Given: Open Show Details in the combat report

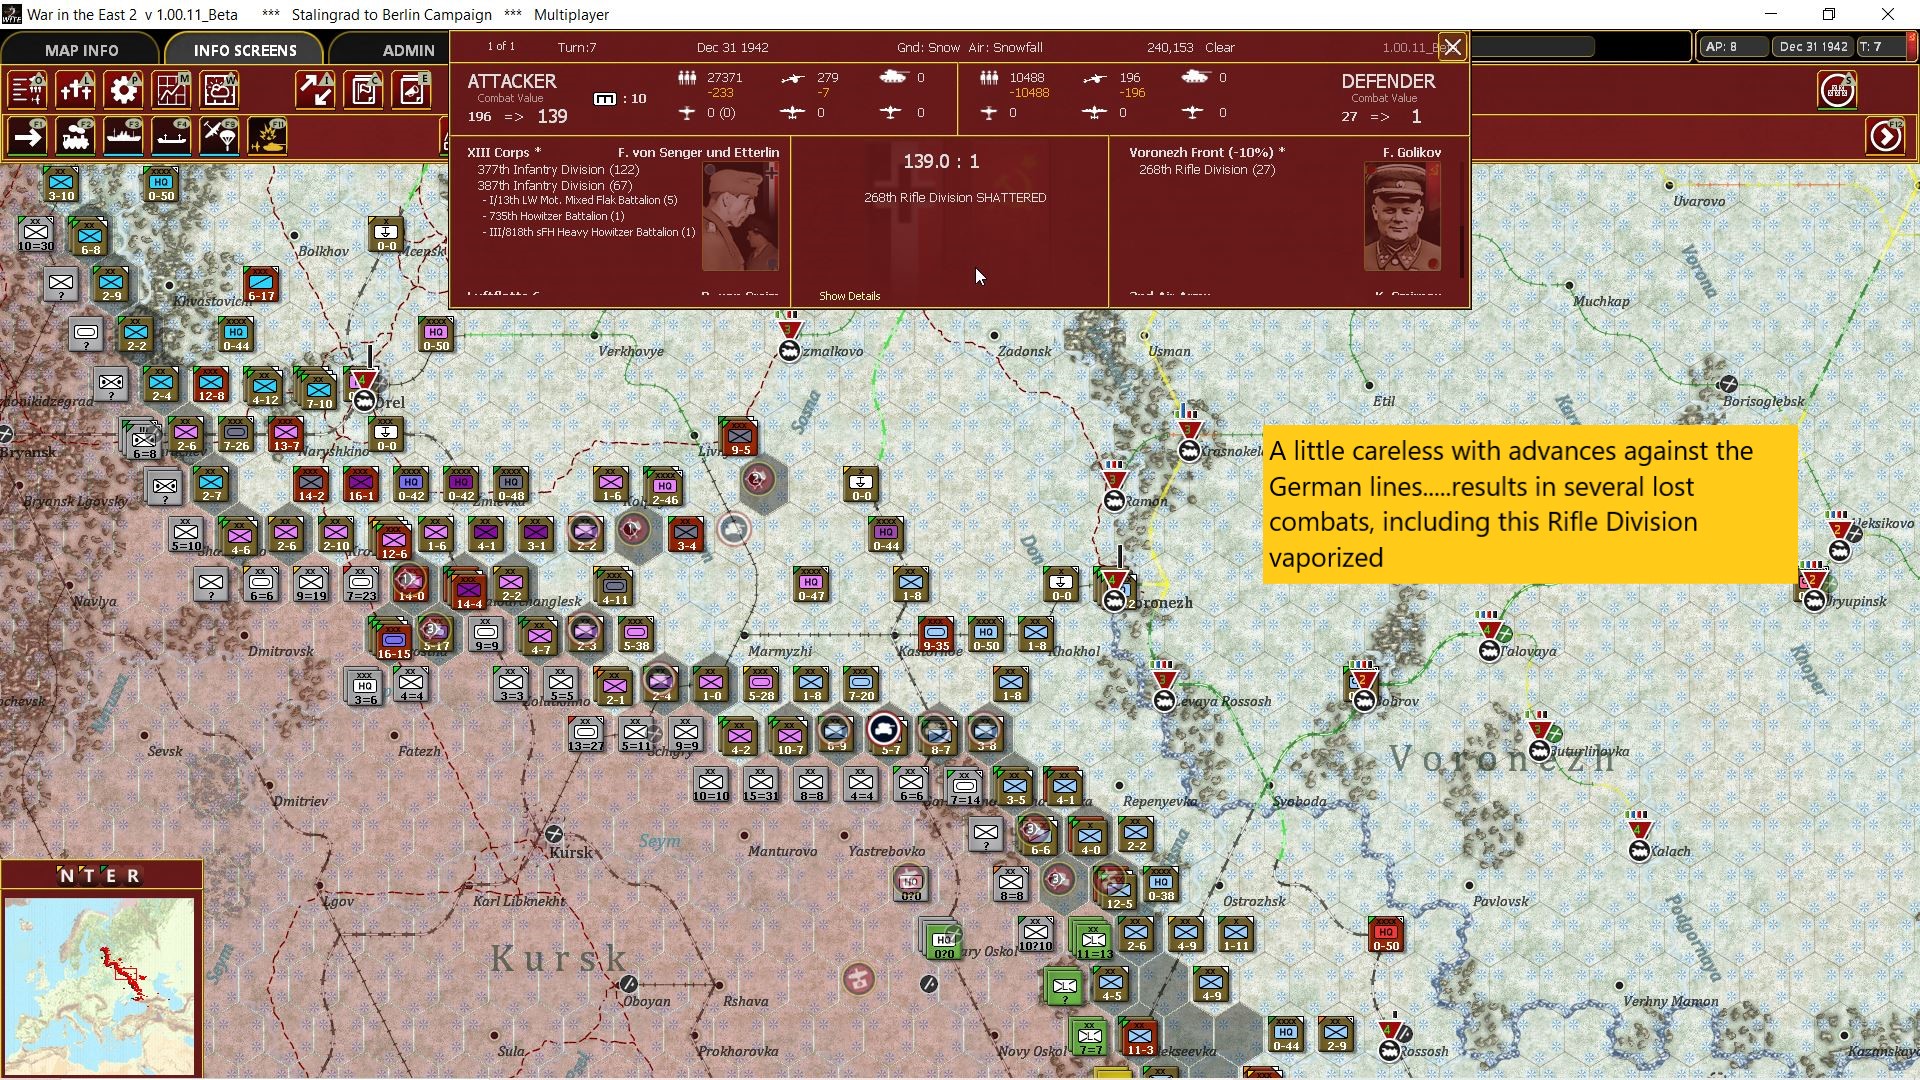Looking at the screenshot, I should [x=848, y=295].
